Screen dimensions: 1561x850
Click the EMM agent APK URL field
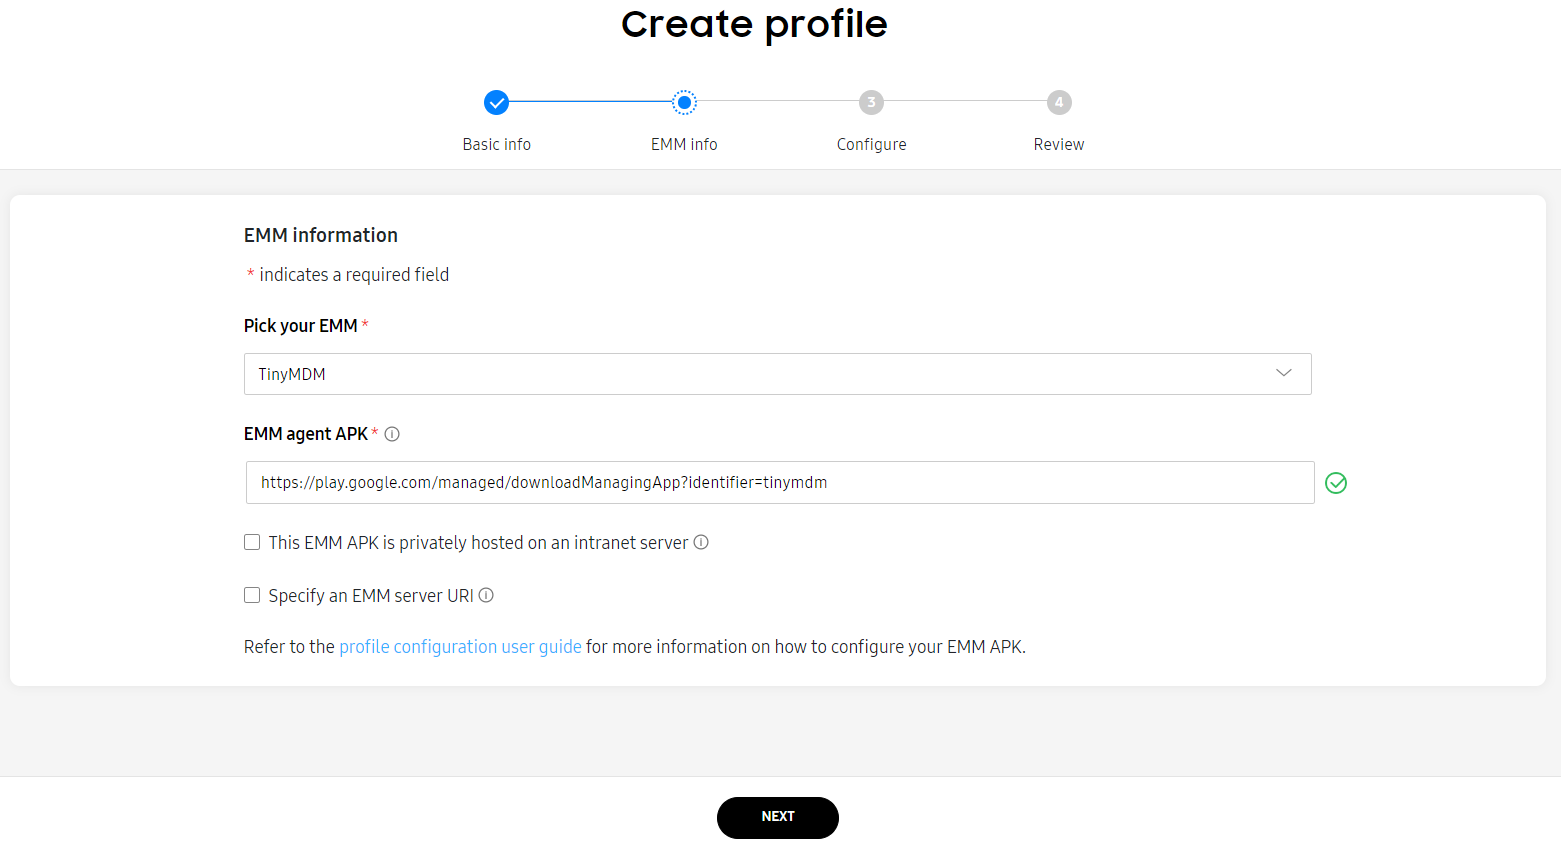[779, 482]
